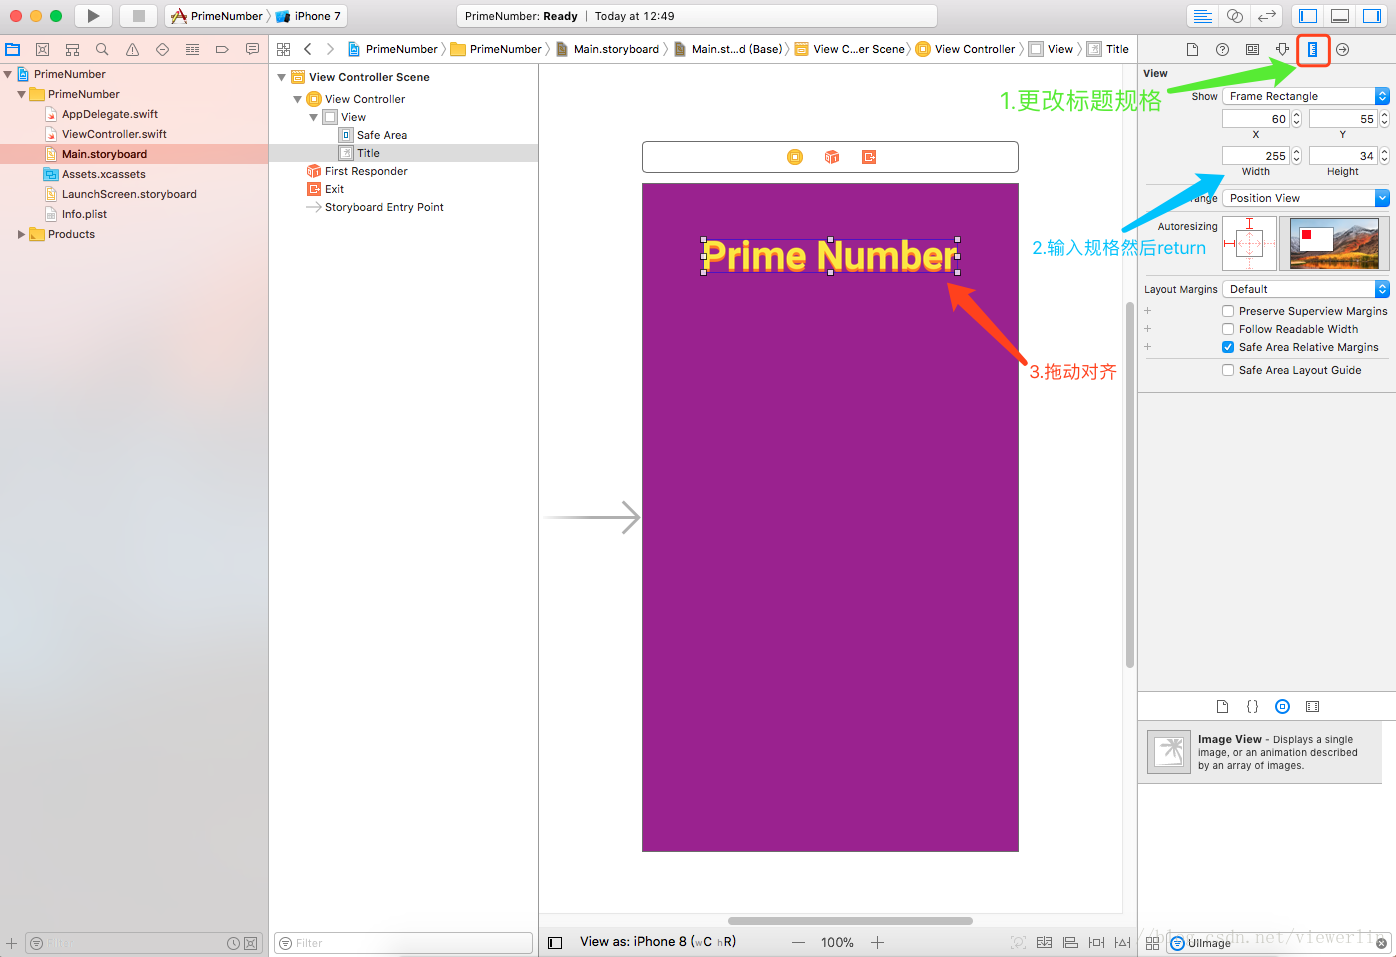
Task: Open the Identity inspector
Action: point(1252,49)
